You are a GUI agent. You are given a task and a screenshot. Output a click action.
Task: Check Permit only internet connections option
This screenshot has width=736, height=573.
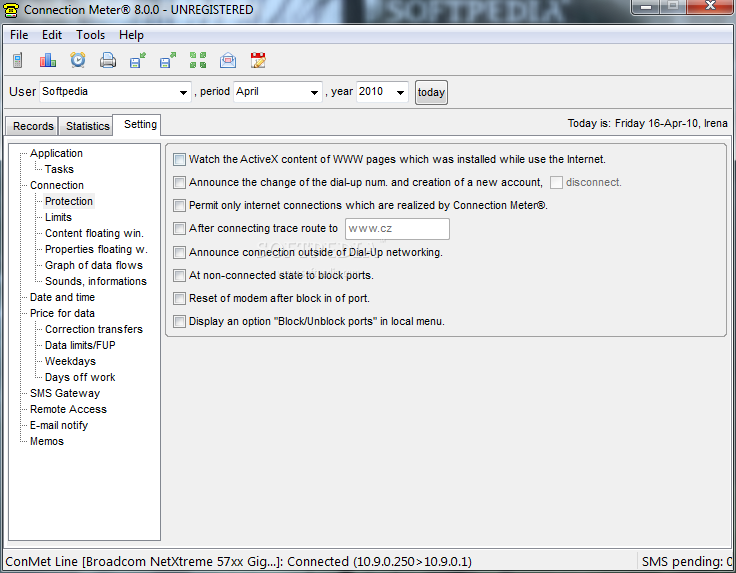179,206
